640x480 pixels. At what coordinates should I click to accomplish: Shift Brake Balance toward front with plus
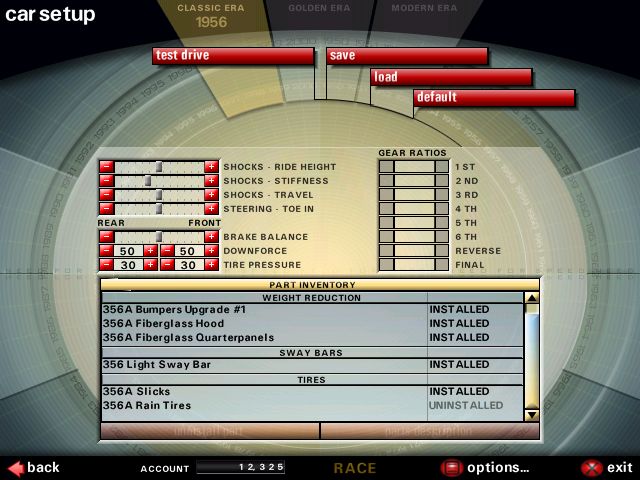pyautogui.click(x=211, y=237)
